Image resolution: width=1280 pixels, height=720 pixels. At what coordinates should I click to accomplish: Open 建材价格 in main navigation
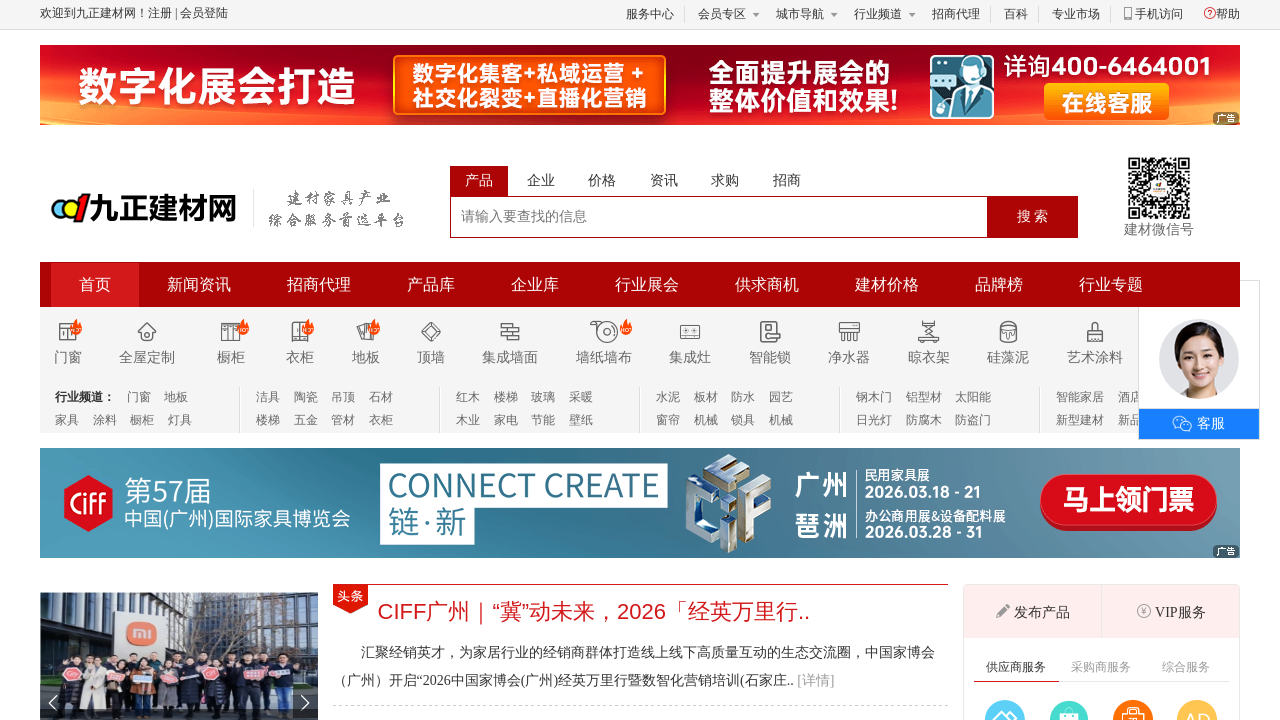(887, 285)
